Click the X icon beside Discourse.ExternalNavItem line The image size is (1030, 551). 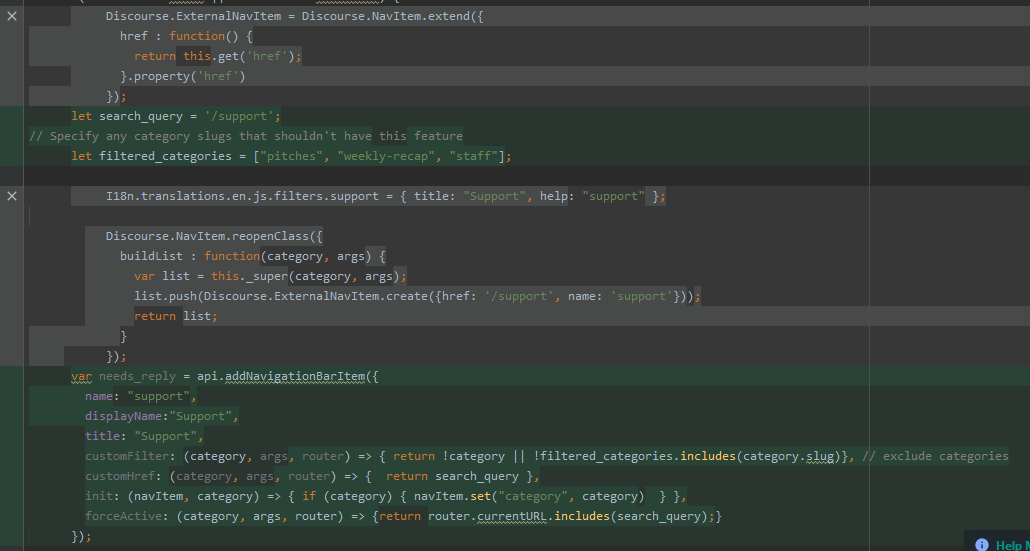coord(12,16)
